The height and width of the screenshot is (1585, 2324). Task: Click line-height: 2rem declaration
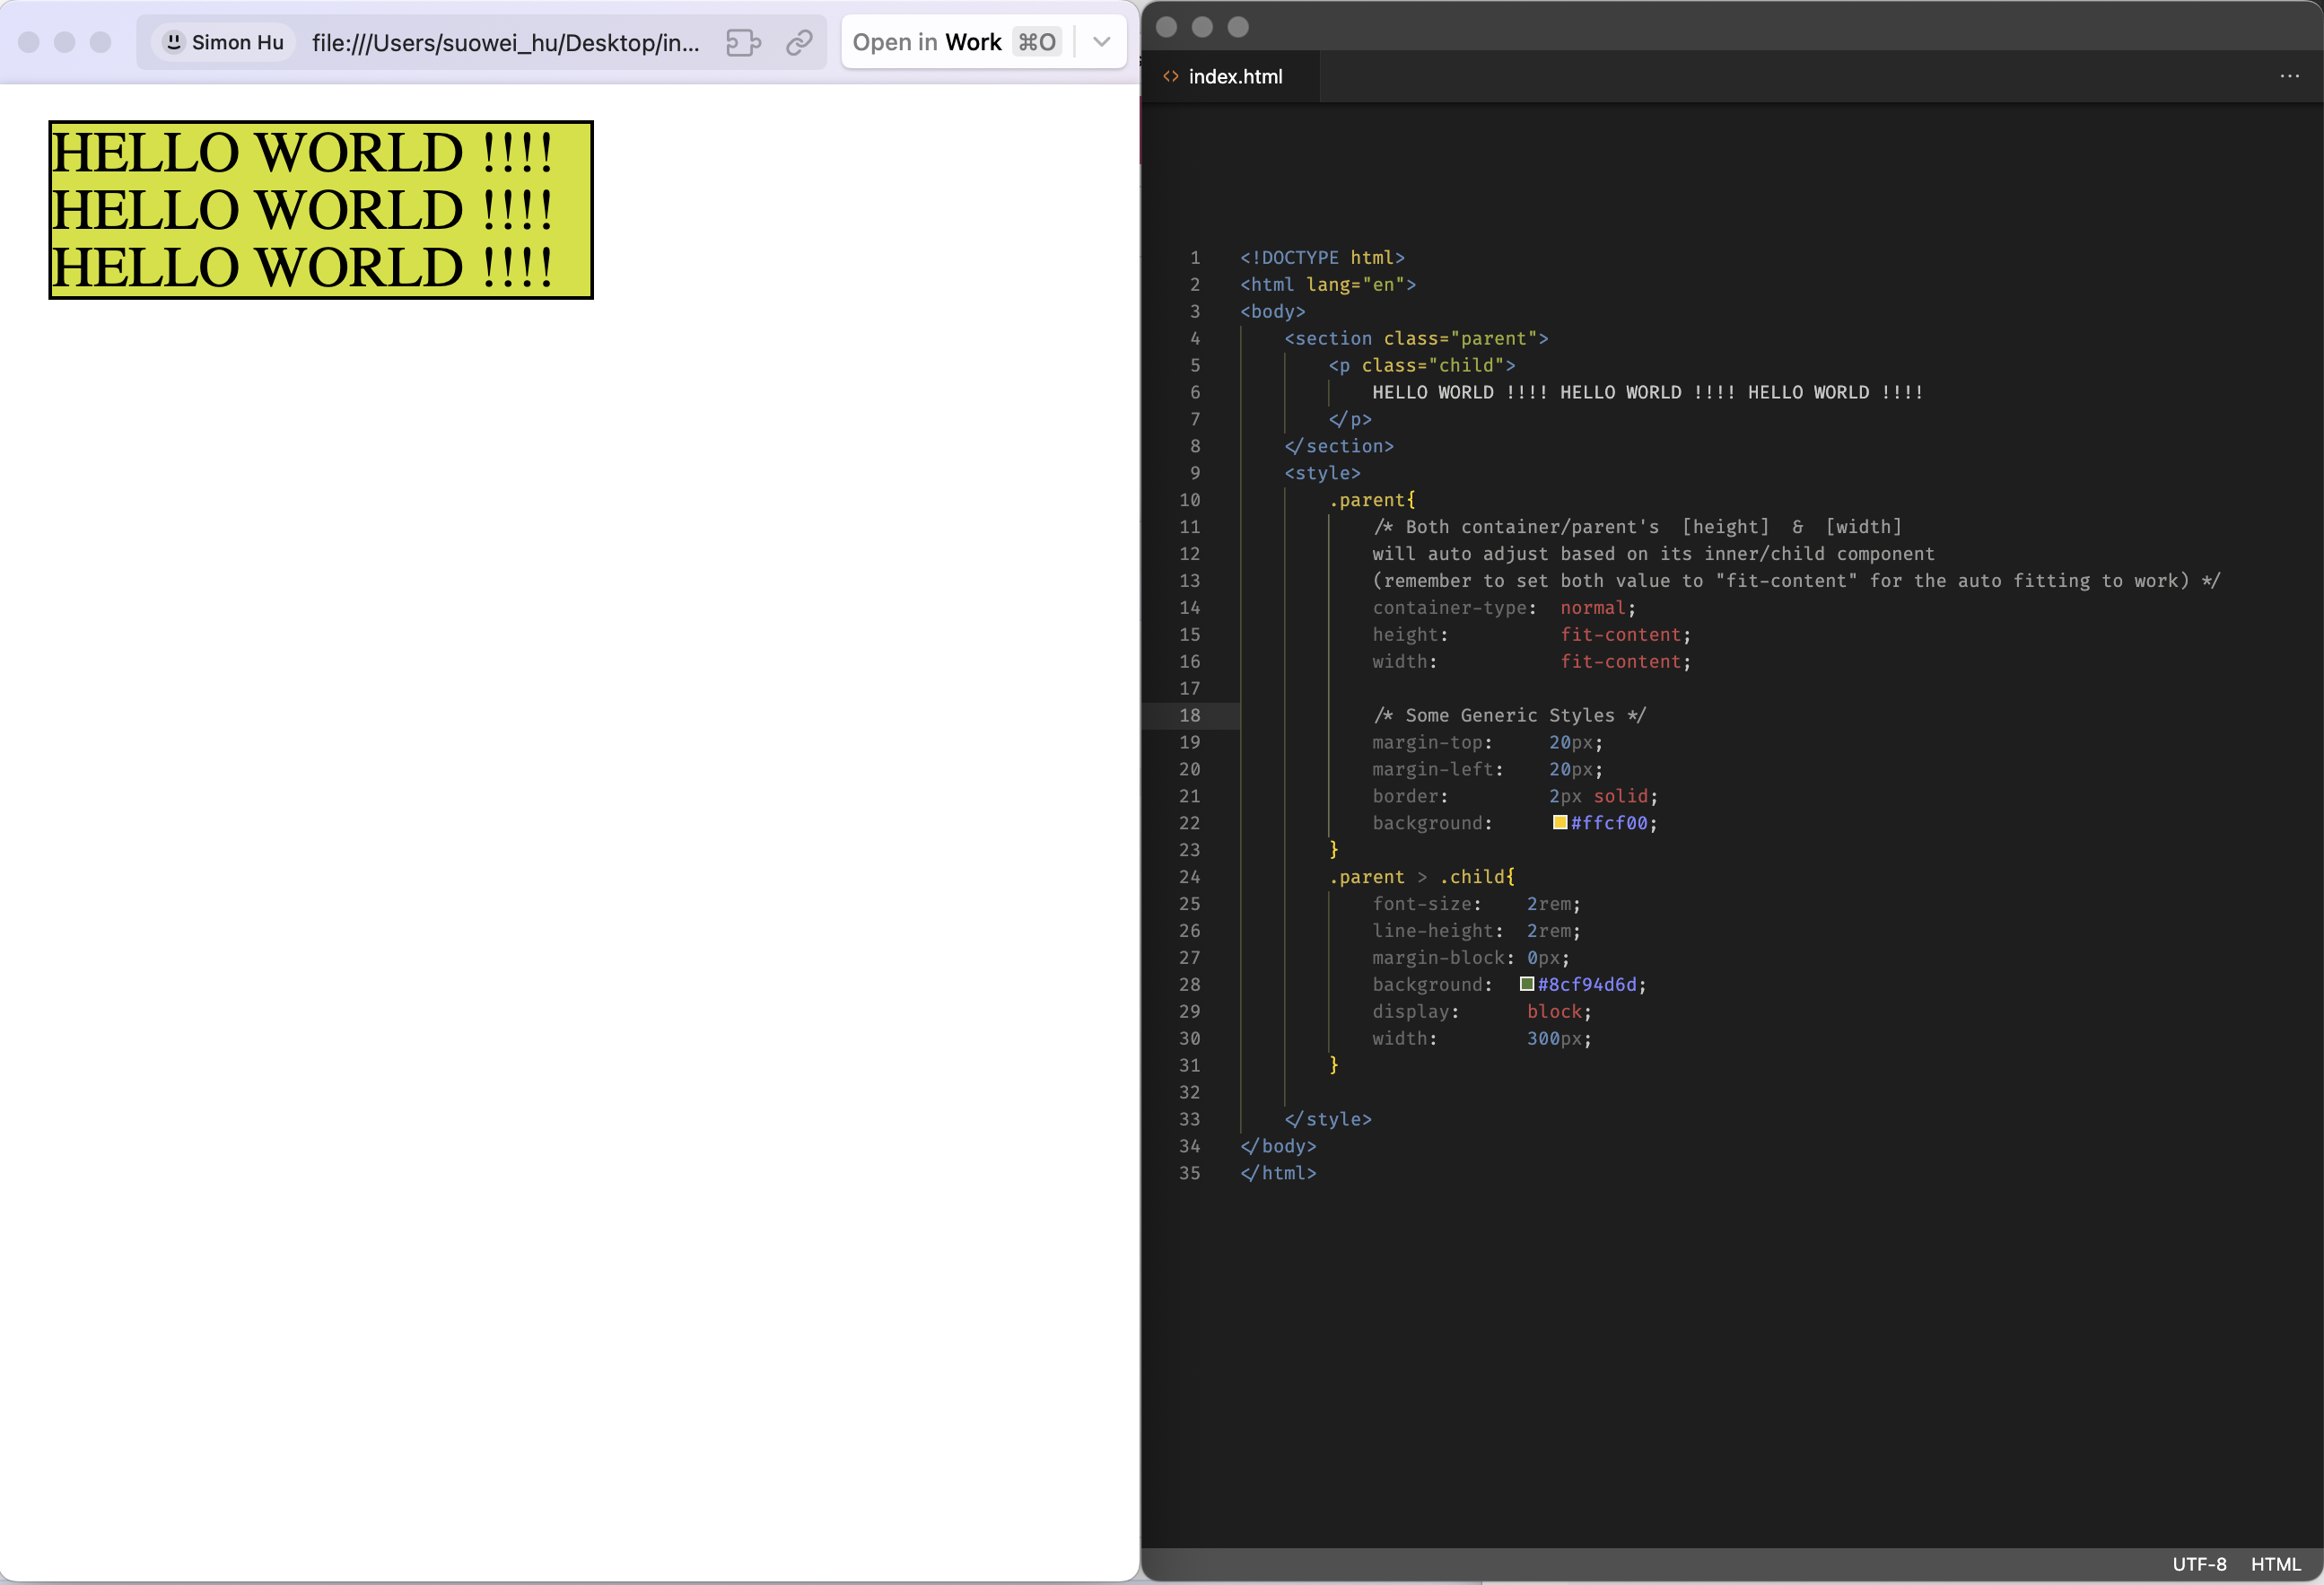click(1476, 930)
